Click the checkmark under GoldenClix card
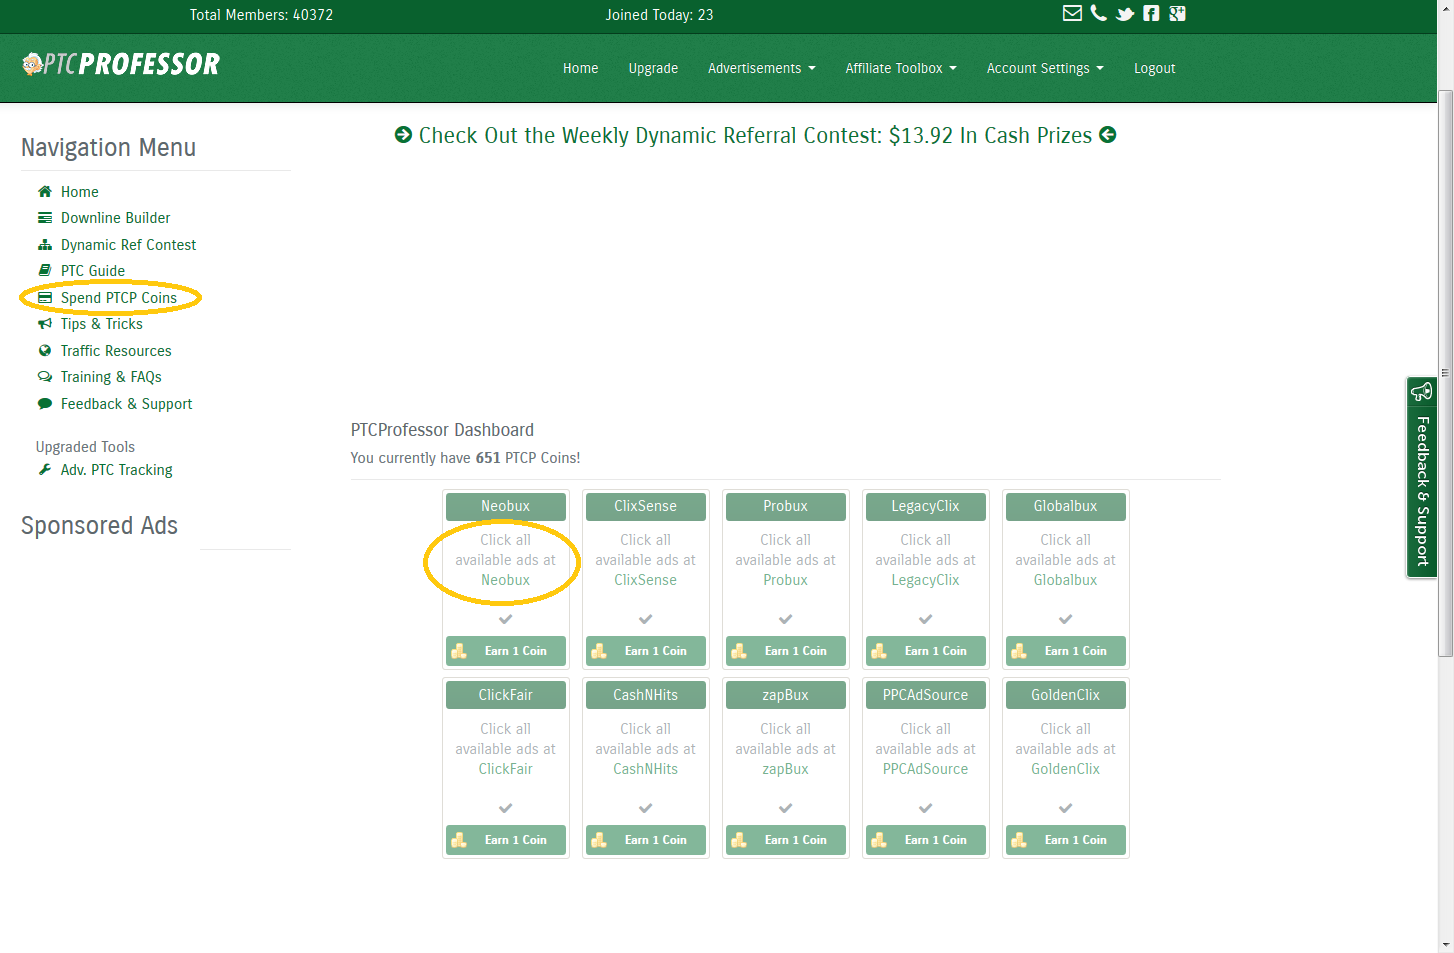The width and height of the screenshot is (1454, 953). click(1066, 808)
